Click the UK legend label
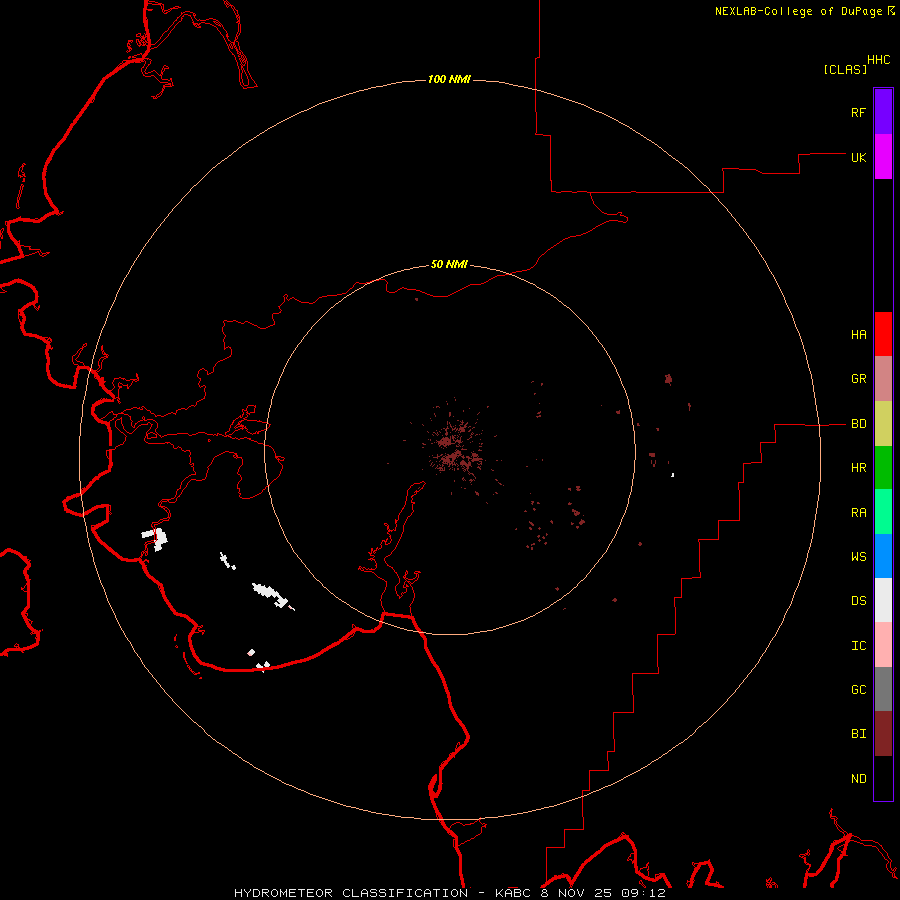 859,157
